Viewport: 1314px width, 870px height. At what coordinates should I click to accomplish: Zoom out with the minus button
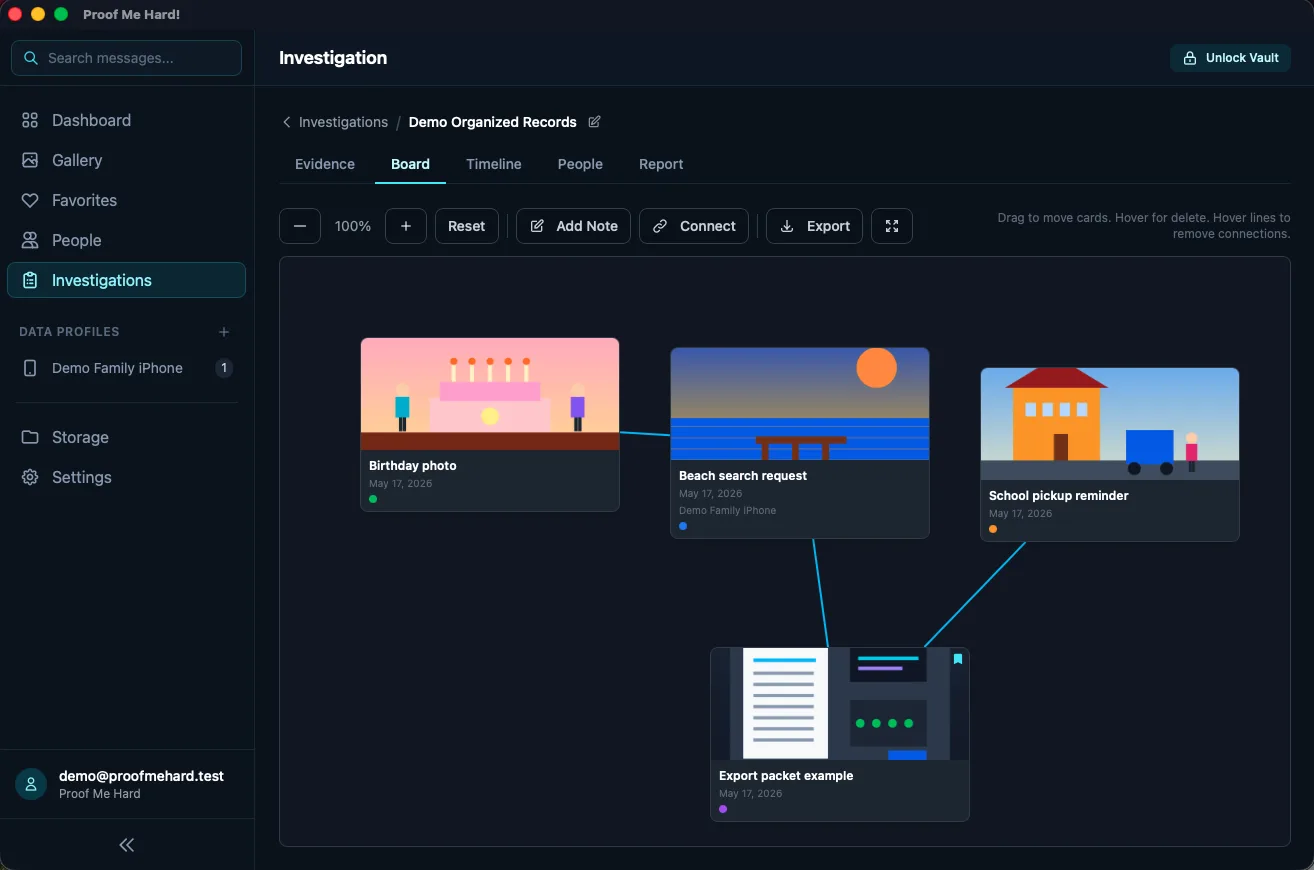[300, 226]
